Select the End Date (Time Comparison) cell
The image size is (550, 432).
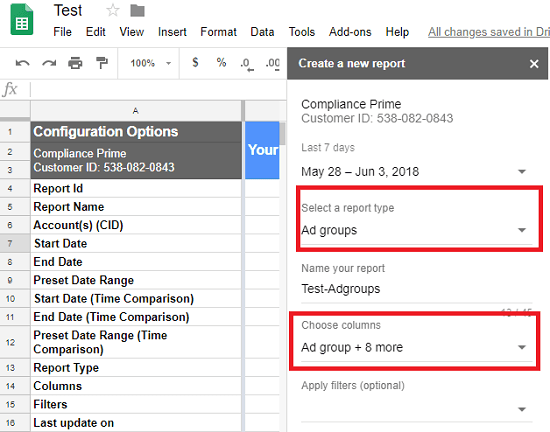(136, 317)
